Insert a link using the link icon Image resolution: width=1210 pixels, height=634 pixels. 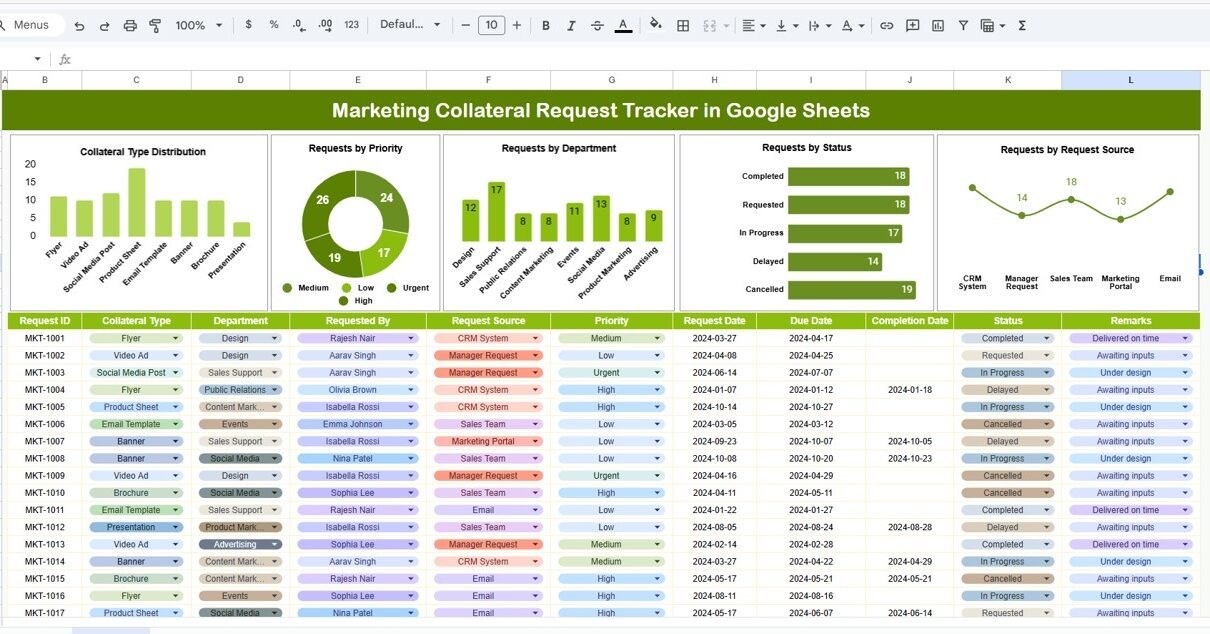tap(886, 26)
